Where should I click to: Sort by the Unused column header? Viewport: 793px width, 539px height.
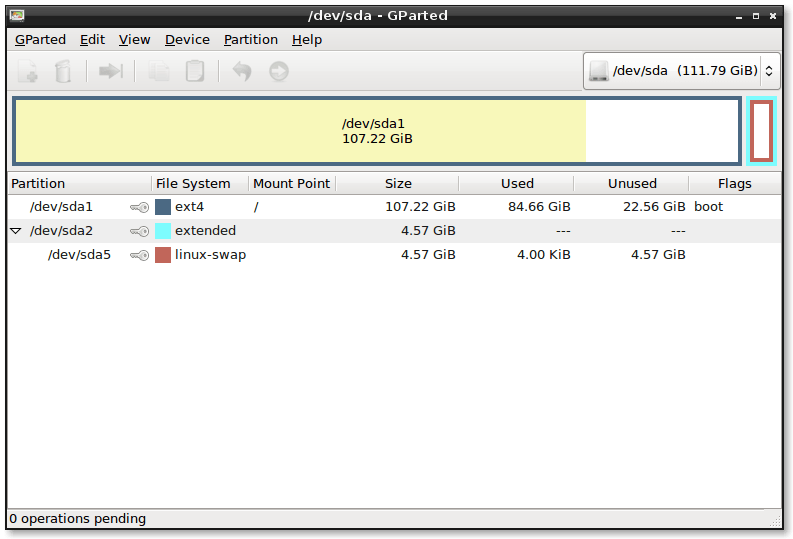tap(631, 184)
